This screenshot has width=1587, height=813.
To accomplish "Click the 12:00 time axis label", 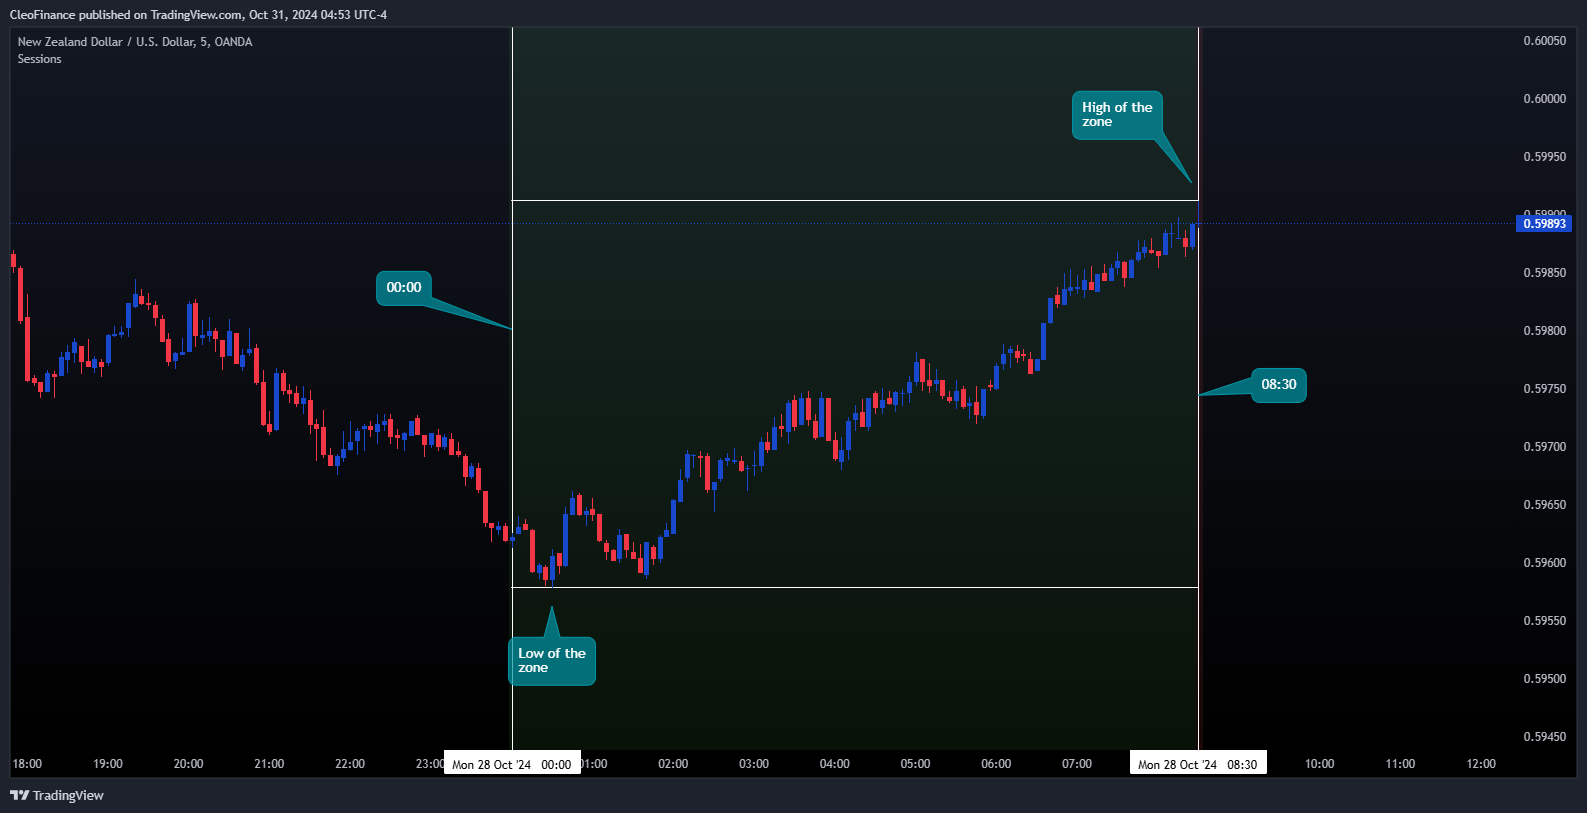I will click(1481, 764).
